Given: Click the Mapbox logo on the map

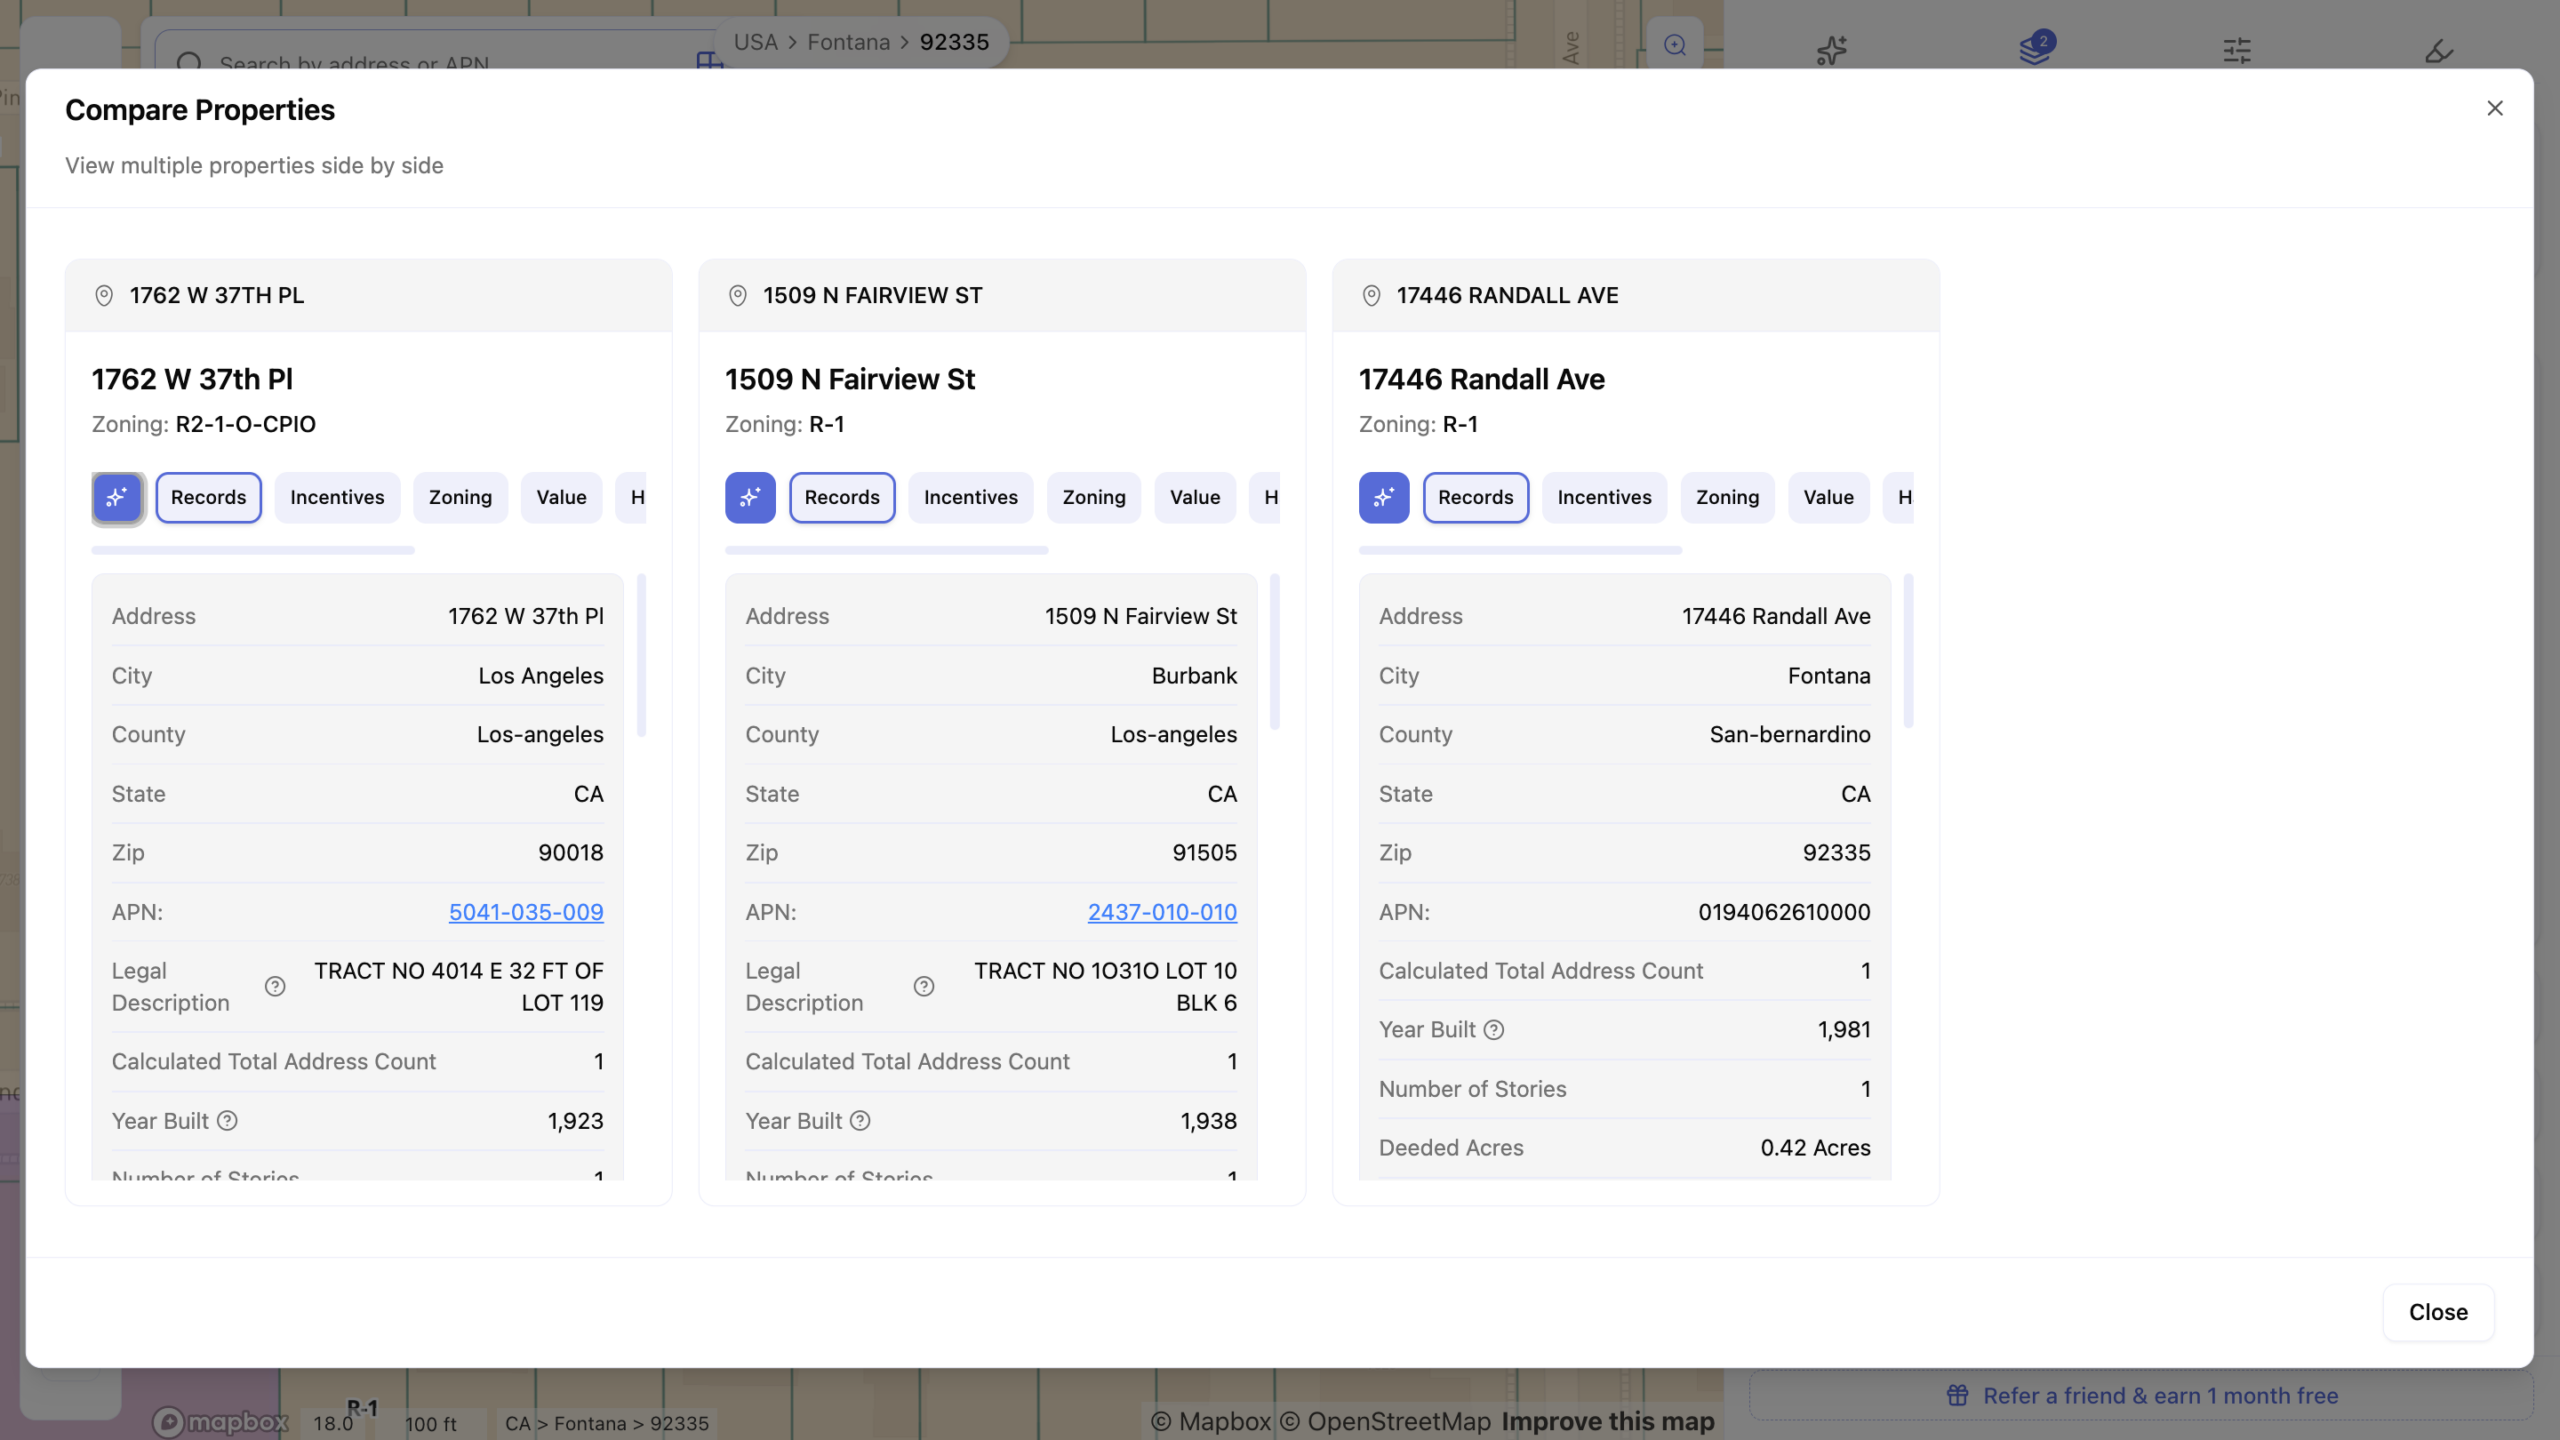Looking at the screenshot, I should point(220,1421).
